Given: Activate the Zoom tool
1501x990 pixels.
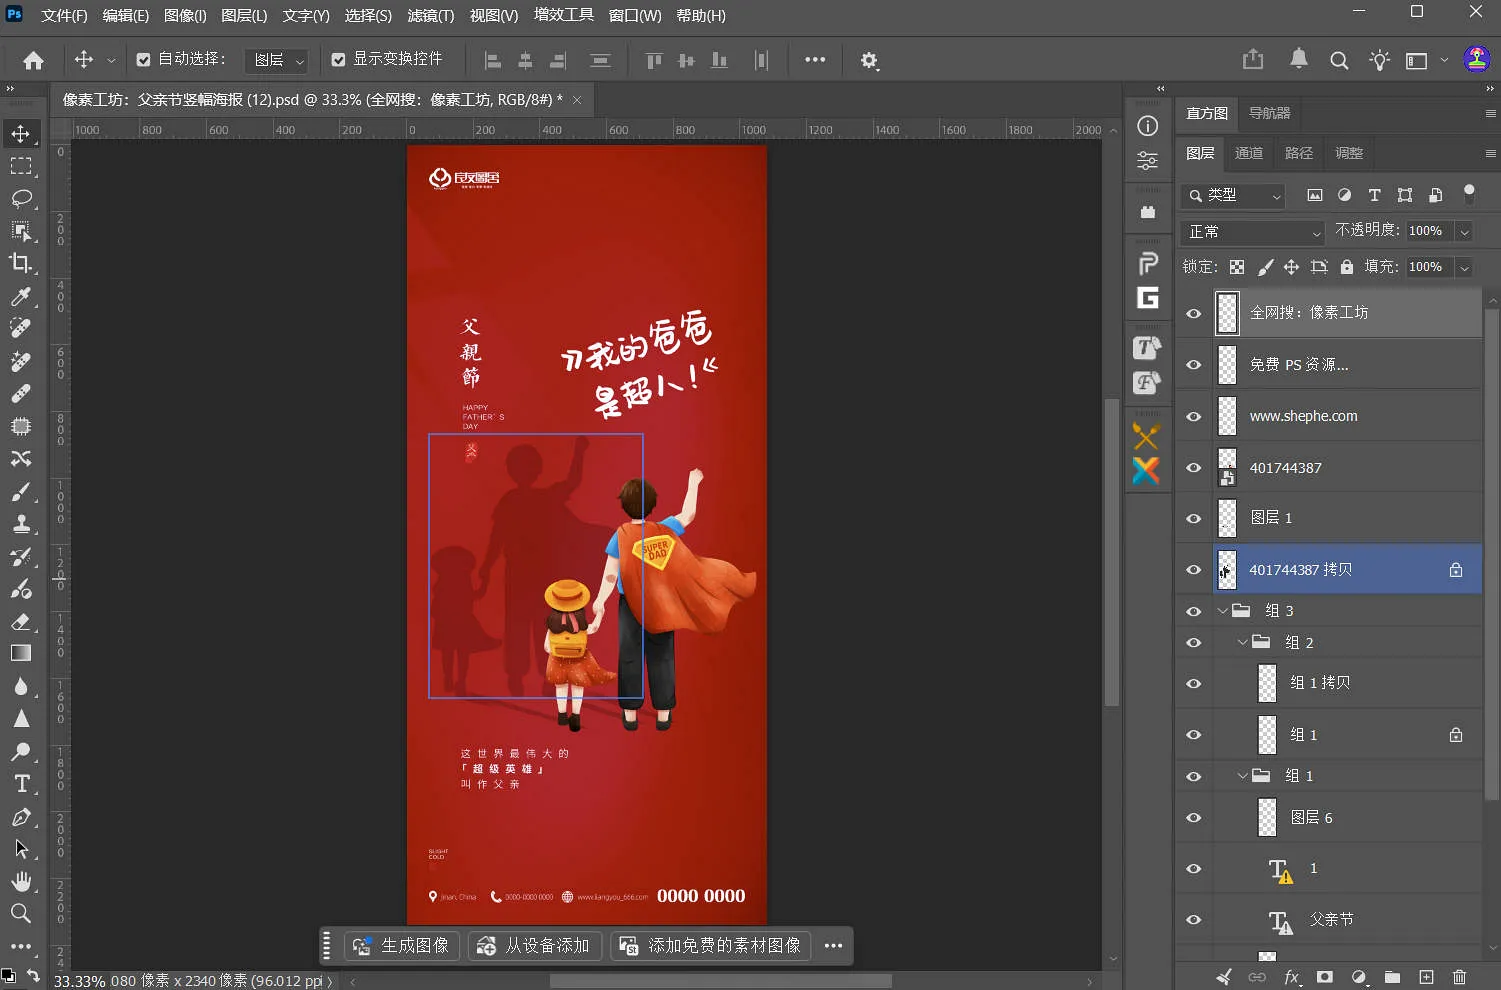Looking at the screenshot, I should coord(21,913).
